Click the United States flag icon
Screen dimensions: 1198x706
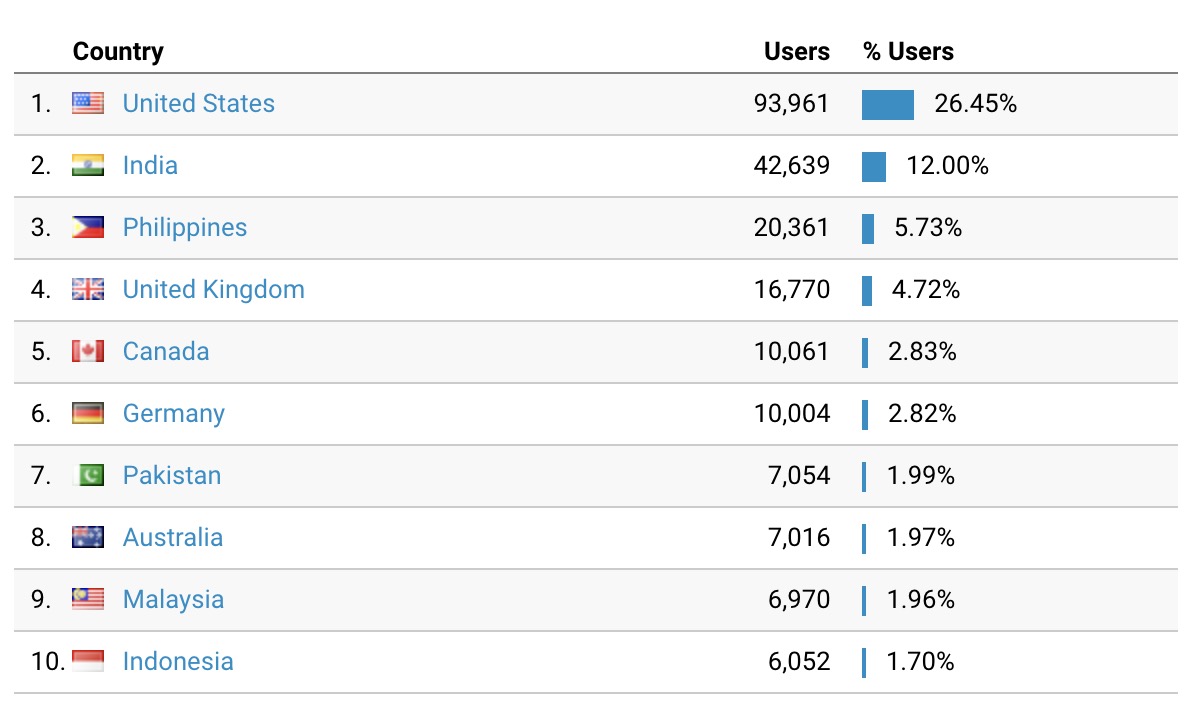pos(88,103)
